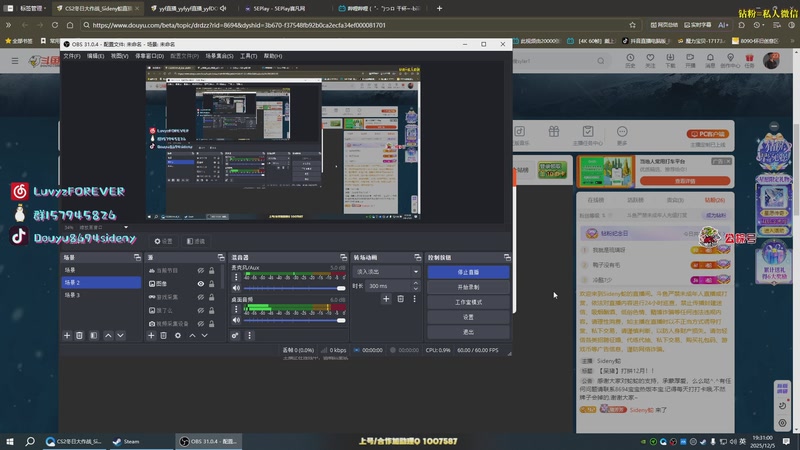
Task: Adjust 桌面音频 volume slider
Action: pos(294,320)
